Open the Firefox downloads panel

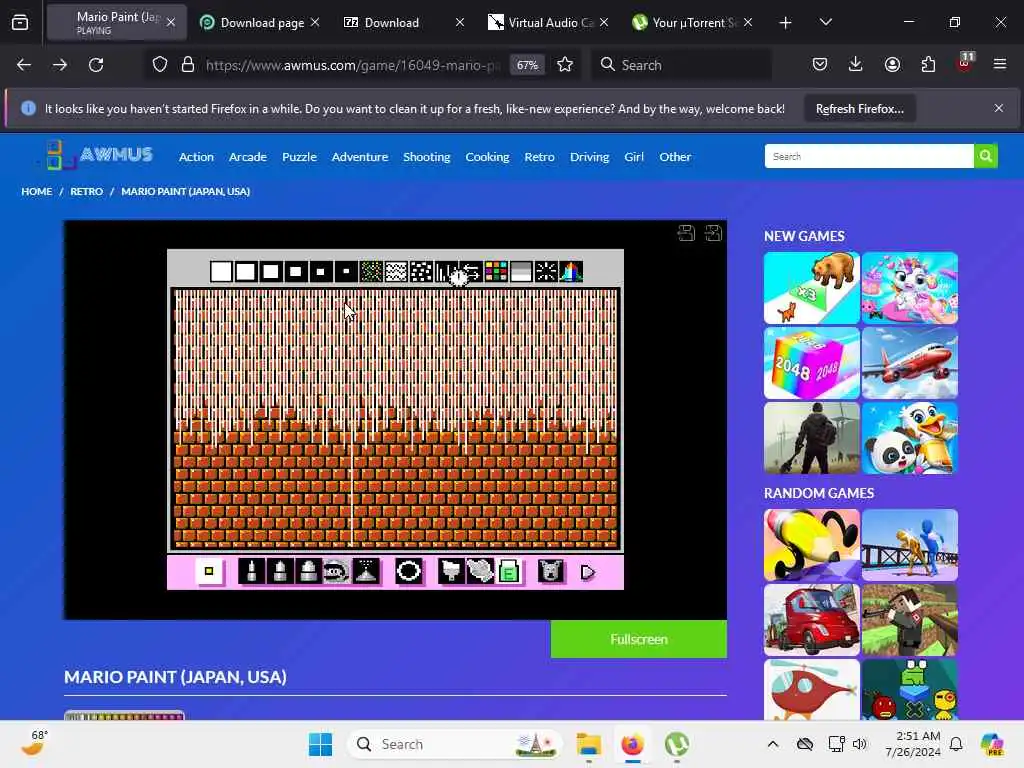click(856, 64)
